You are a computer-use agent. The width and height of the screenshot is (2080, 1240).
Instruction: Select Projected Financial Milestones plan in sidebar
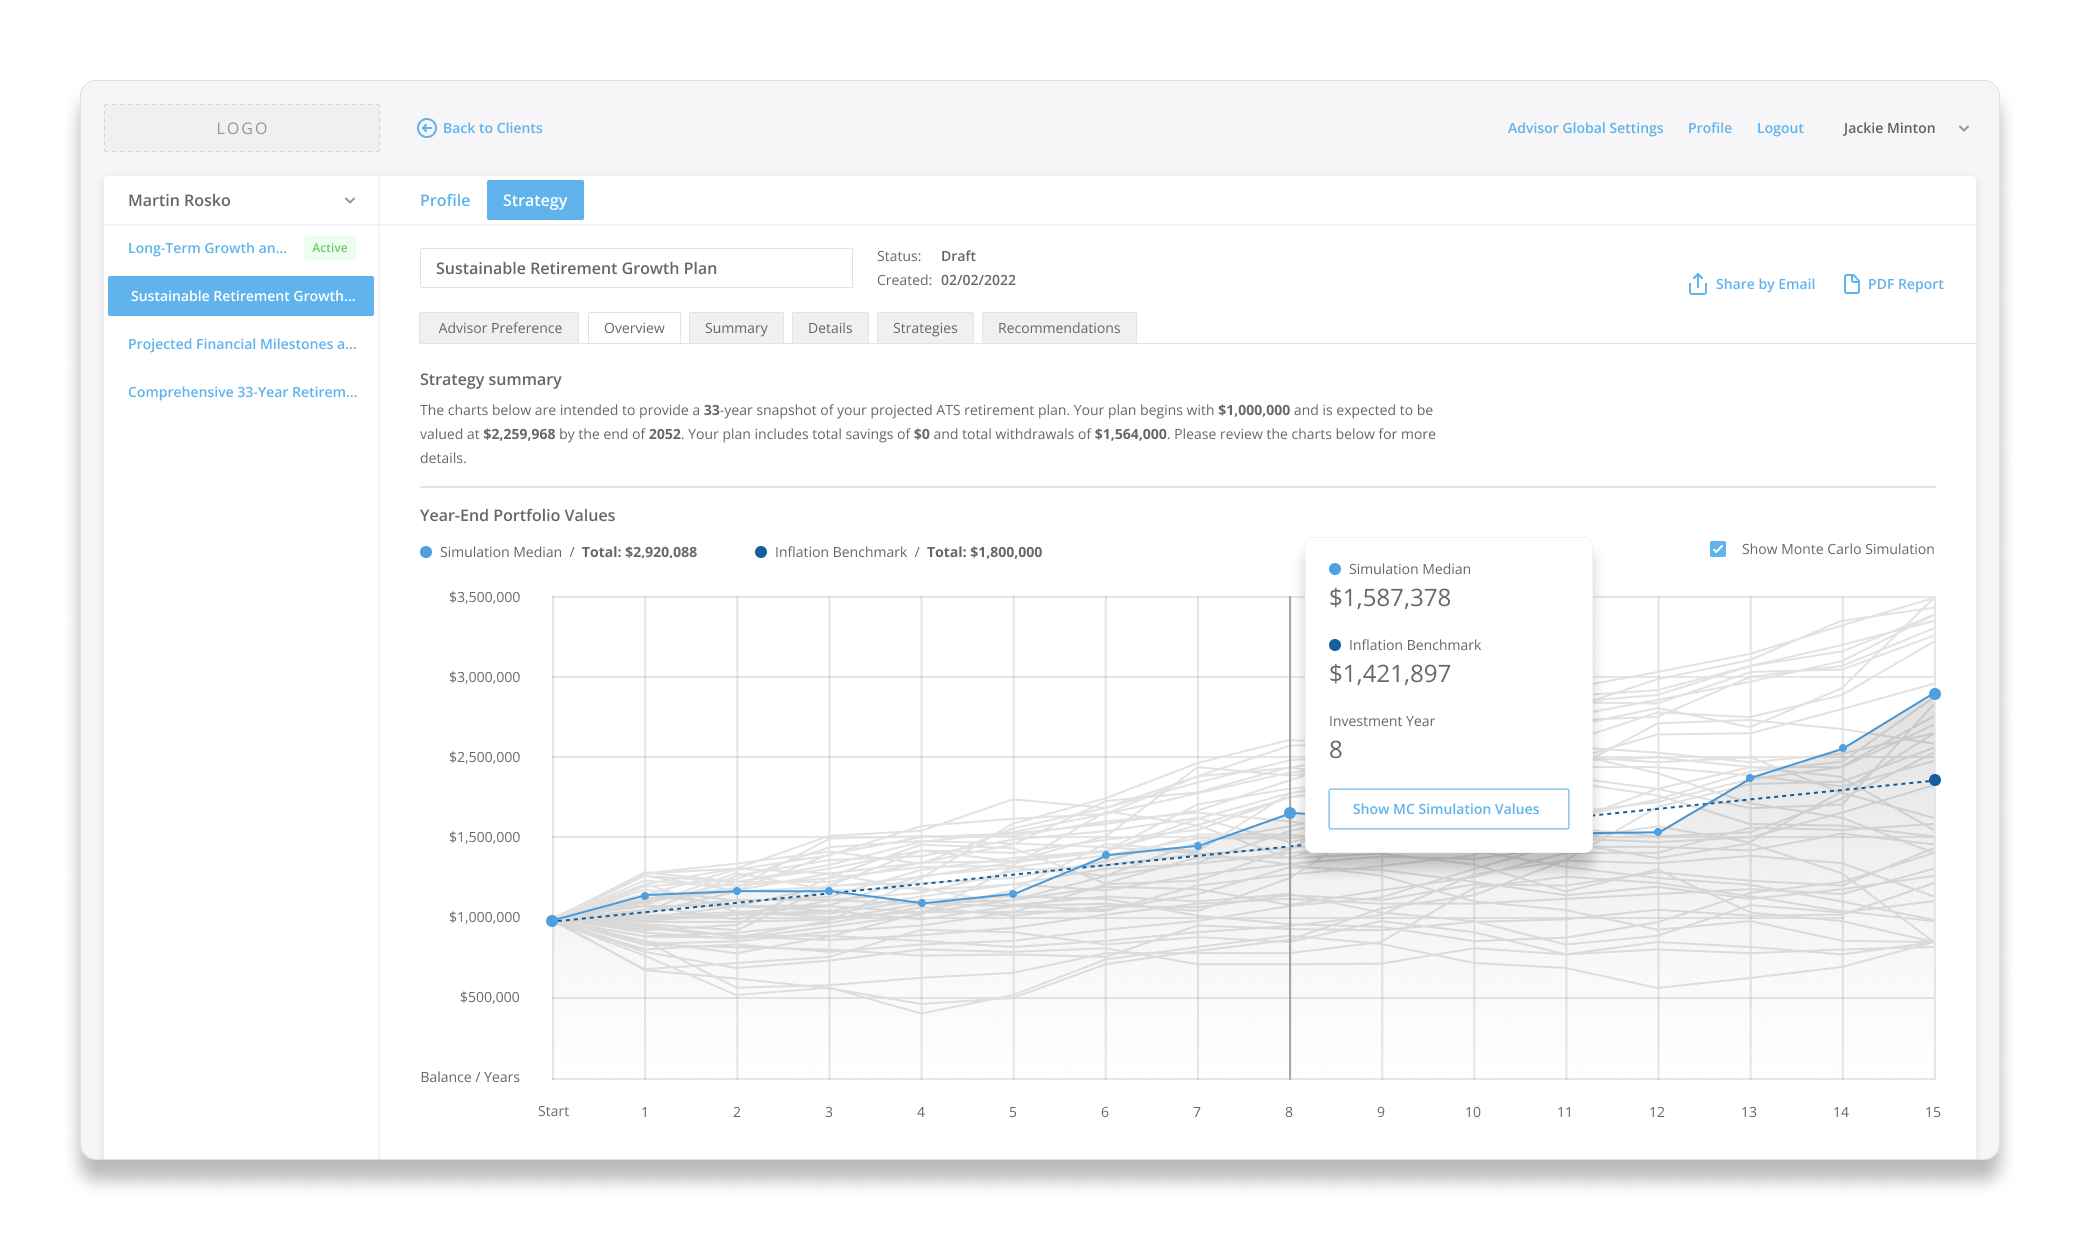[242, 344]
